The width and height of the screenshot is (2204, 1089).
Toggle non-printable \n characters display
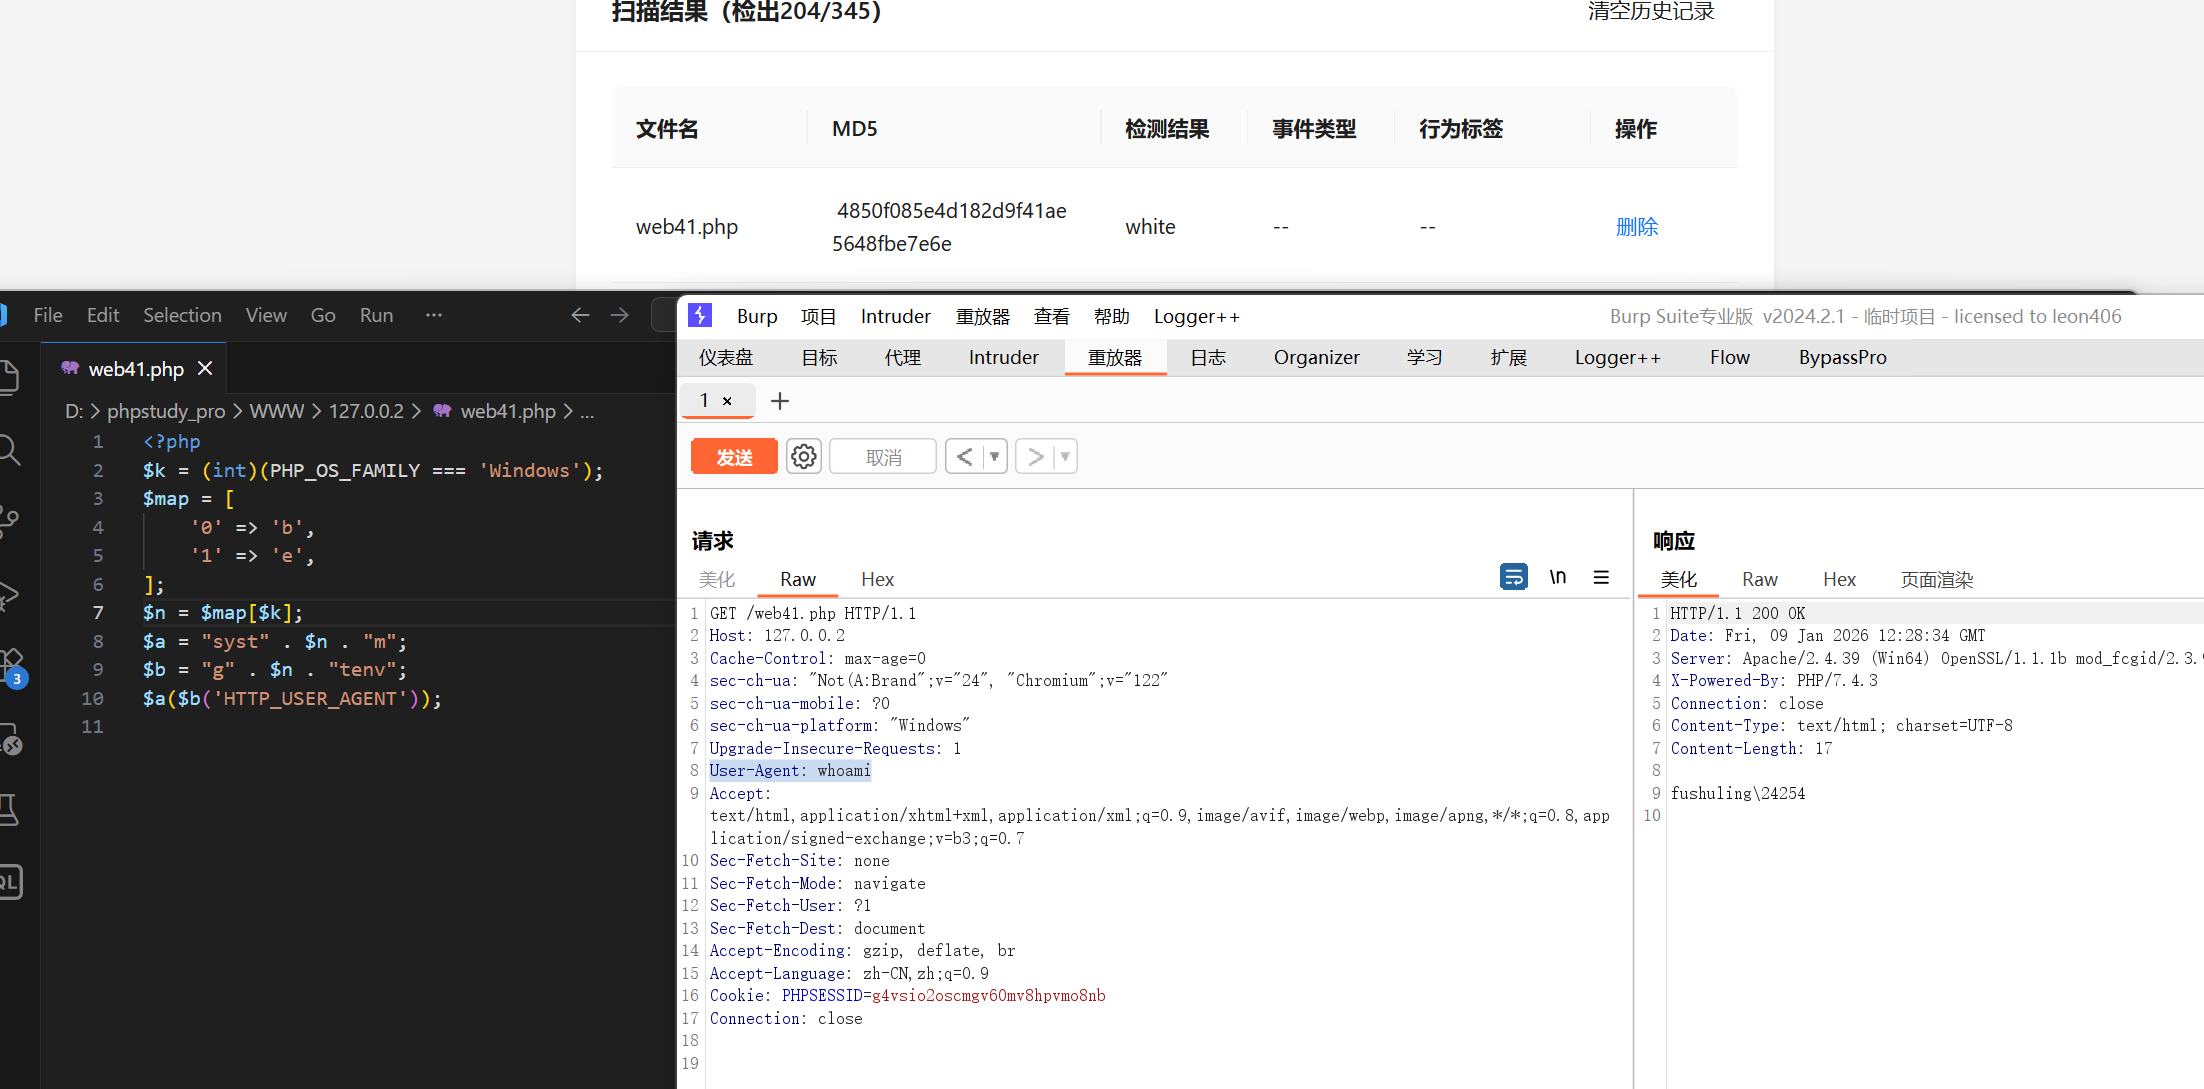pyautogui.click(x=1557, y=577)
